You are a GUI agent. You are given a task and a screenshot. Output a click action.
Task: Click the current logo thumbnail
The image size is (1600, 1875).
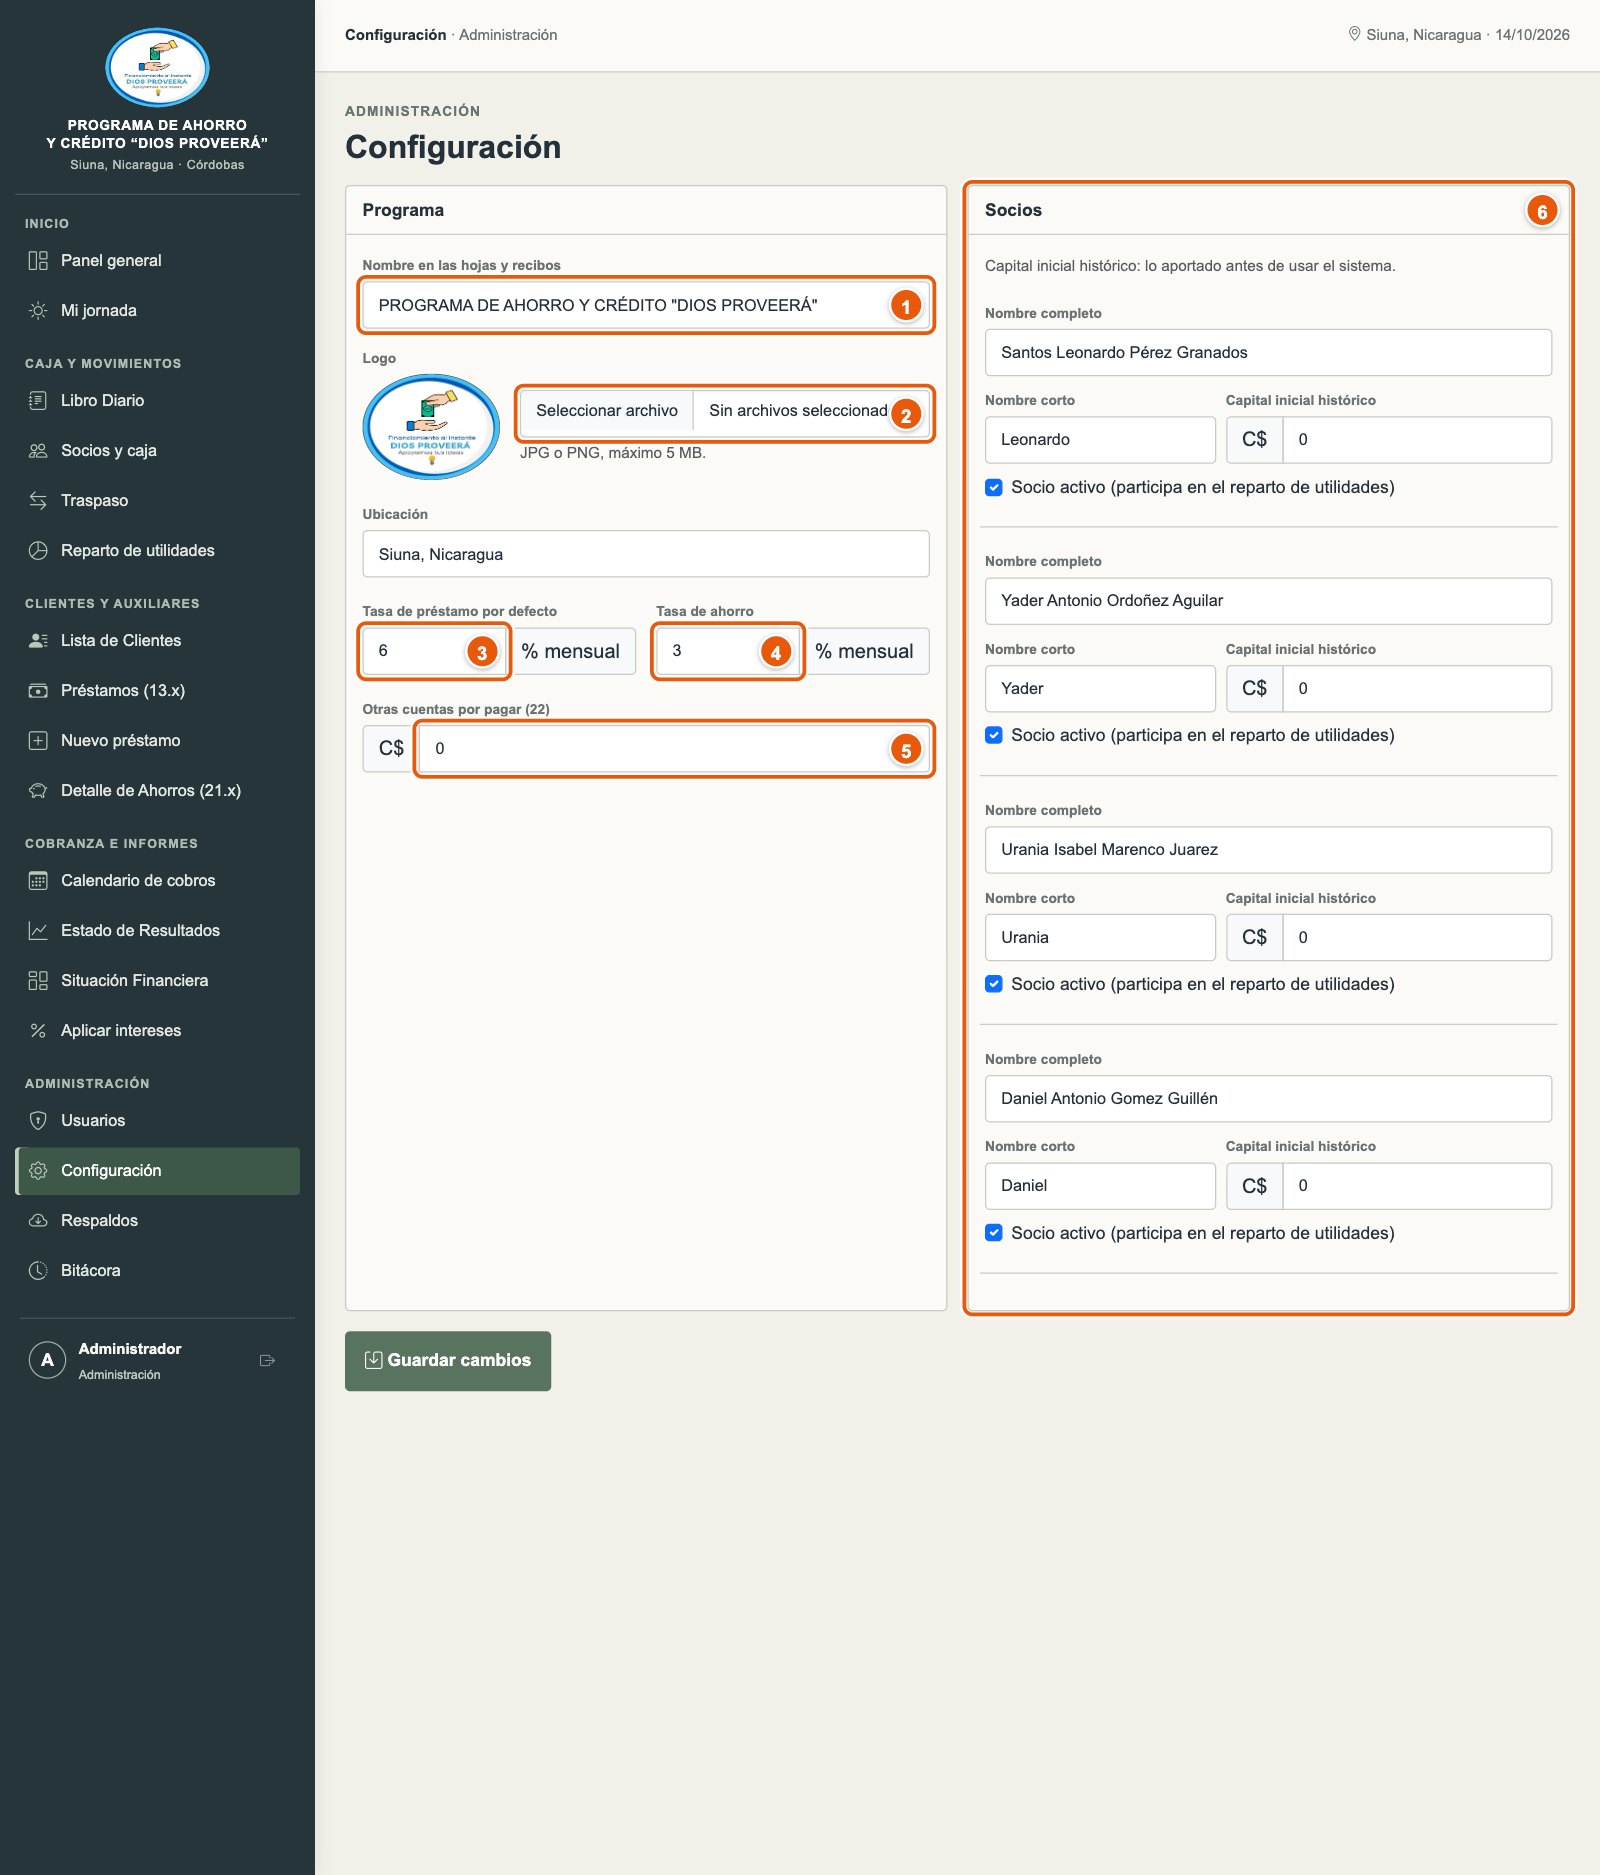[x=431, y=427]
